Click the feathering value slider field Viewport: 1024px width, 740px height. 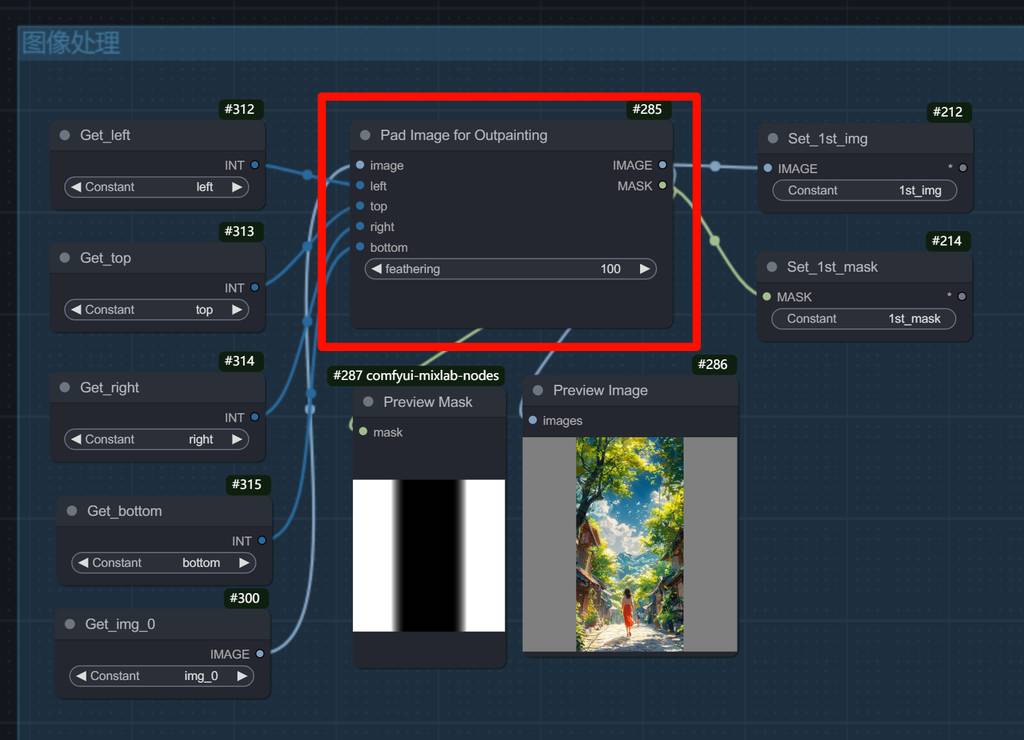point(510,269)
